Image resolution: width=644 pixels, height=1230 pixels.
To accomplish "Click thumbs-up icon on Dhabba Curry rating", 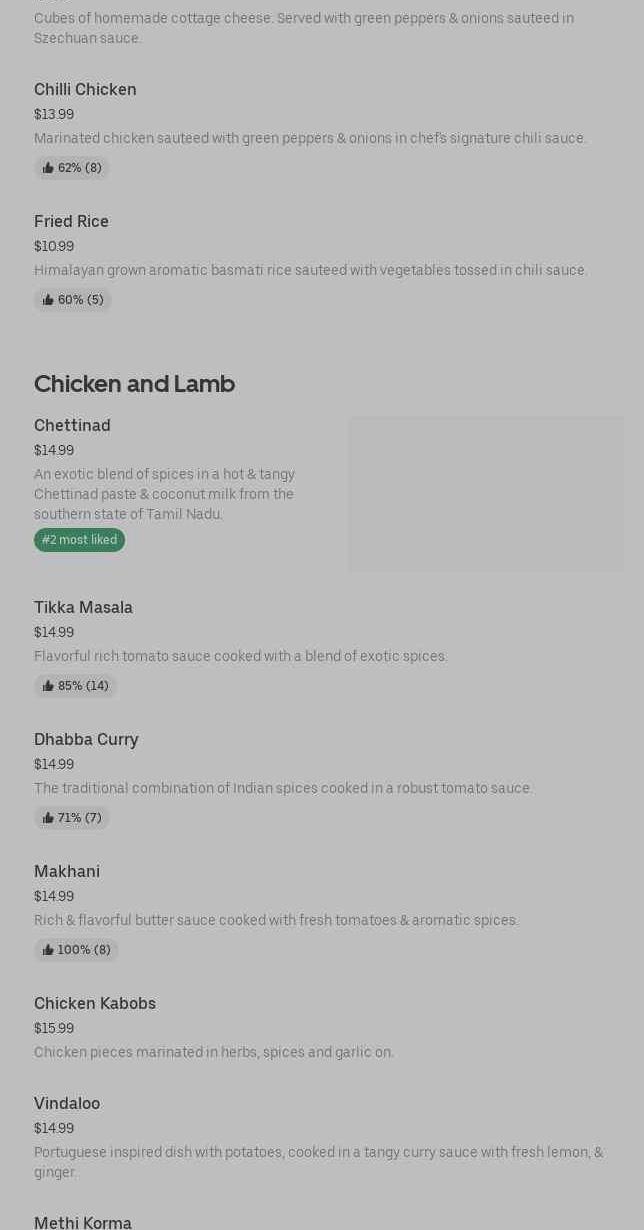I will tap(48, 818).
